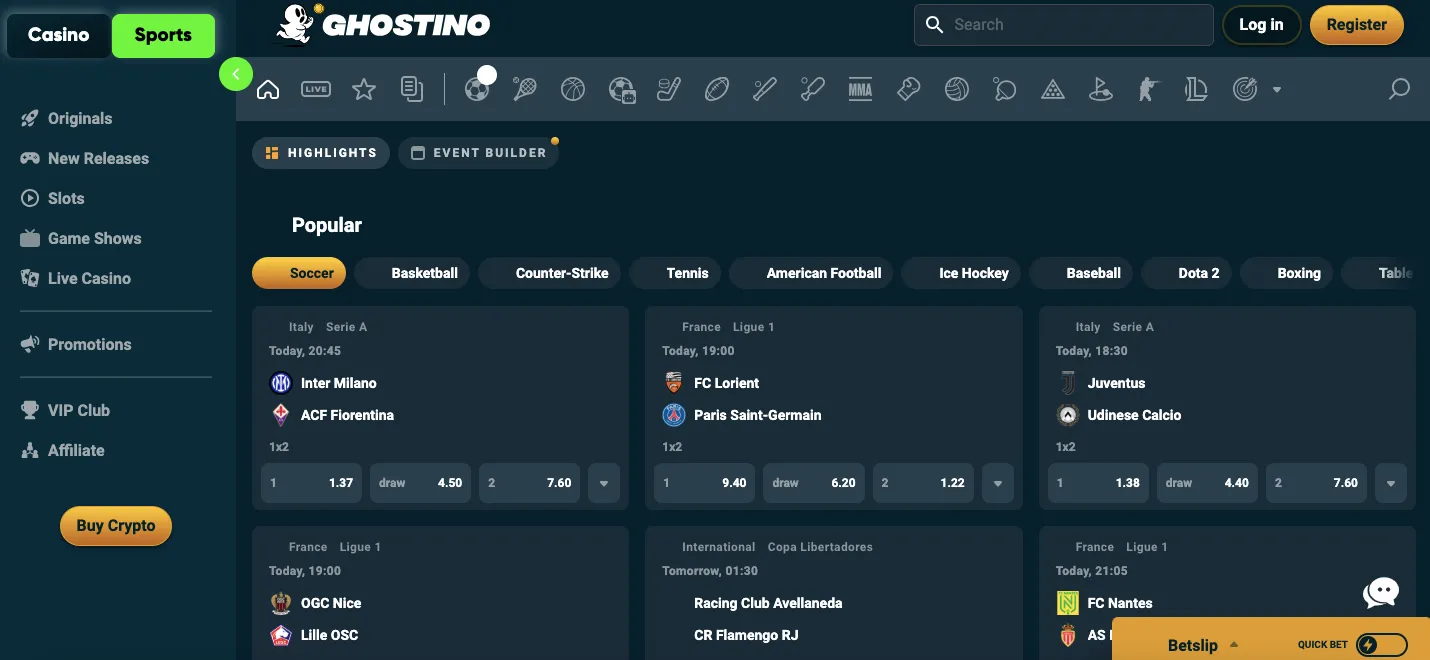
Task: Bet on FC Lorient win at 9.40
Action: click(704, 483)
